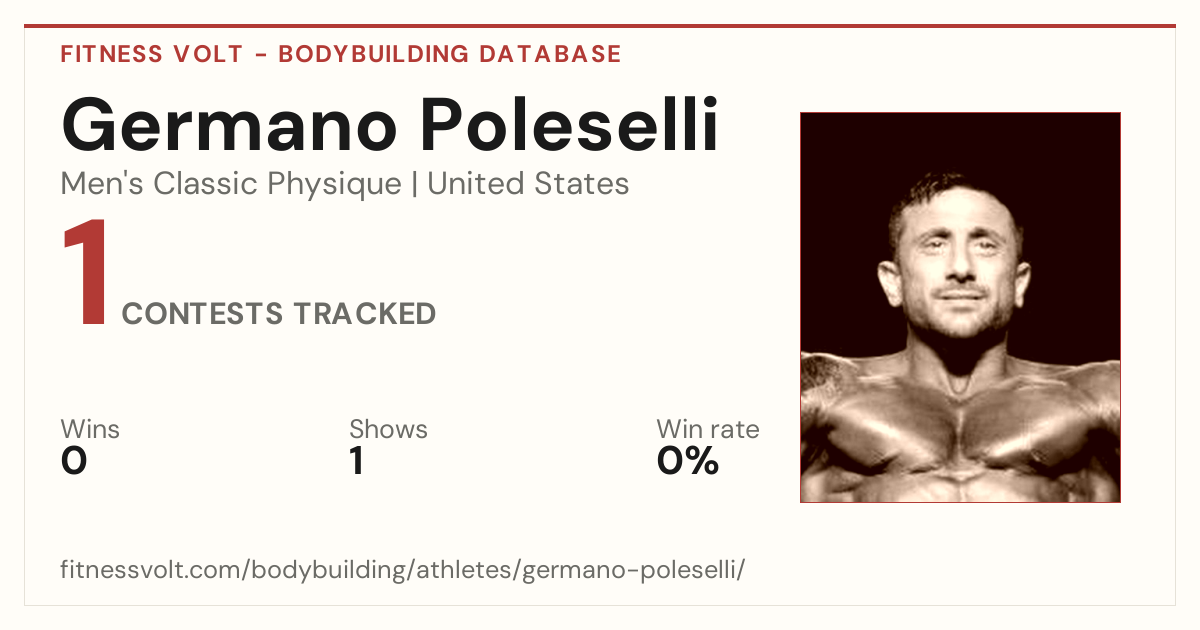The width and height of the screenshot is (1200, 630).
Task: Click the Shows label
Action: [x=388, y=430]
